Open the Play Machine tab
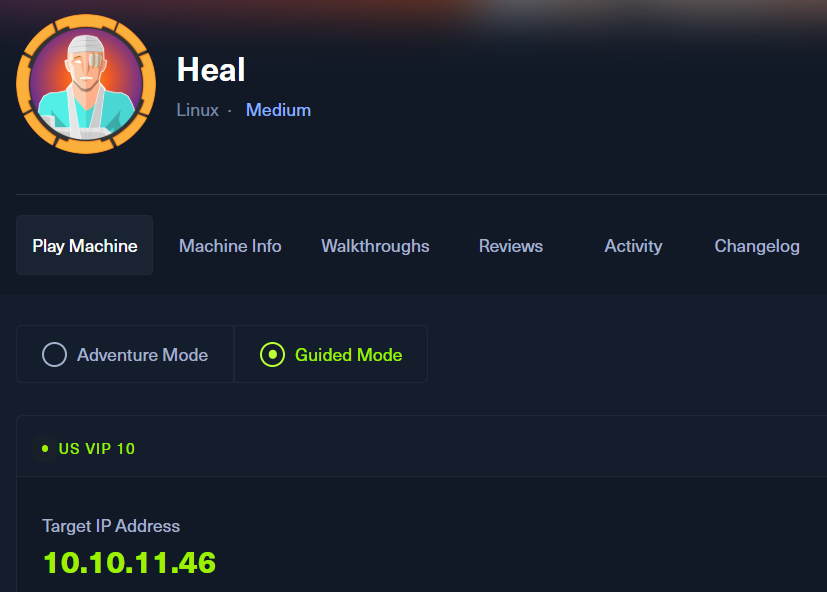 coord(84,245)
